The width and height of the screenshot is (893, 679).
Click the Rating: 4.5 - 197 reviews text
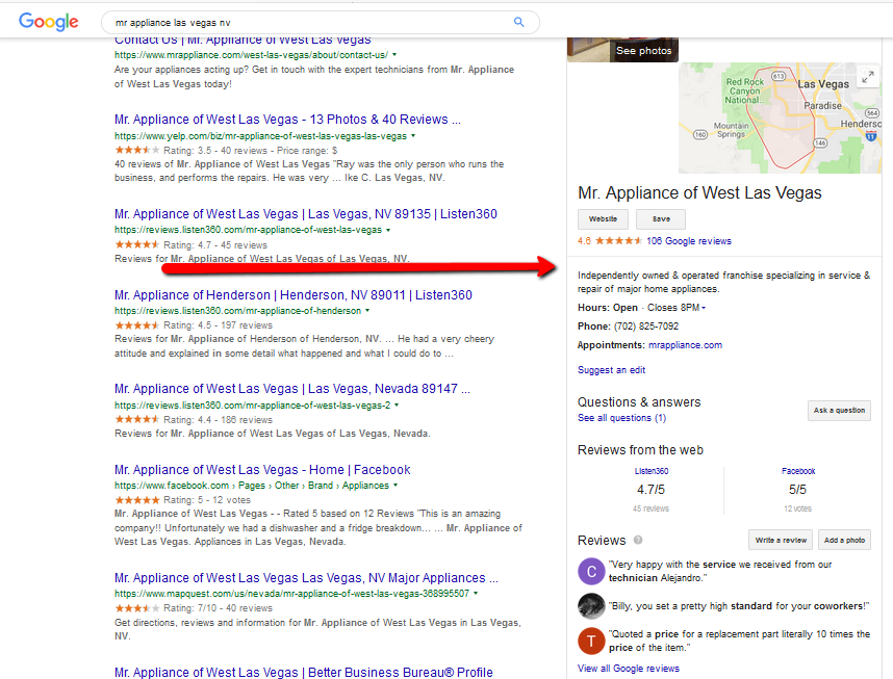218,325
